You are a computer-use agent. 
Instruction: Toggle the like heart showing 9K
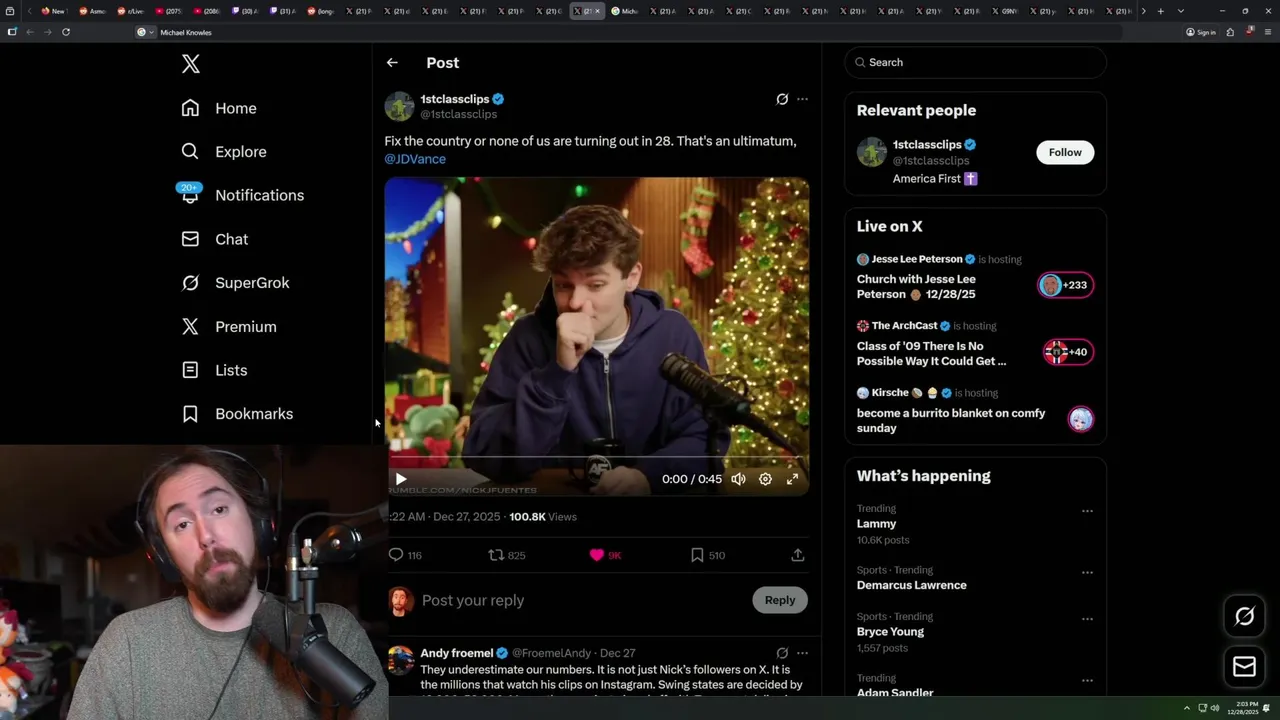point(605,555)
